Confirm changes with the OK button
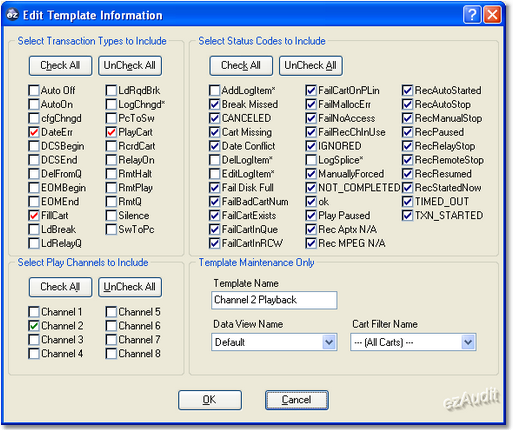This screenshot has width=513, height=432. [210, 400]
